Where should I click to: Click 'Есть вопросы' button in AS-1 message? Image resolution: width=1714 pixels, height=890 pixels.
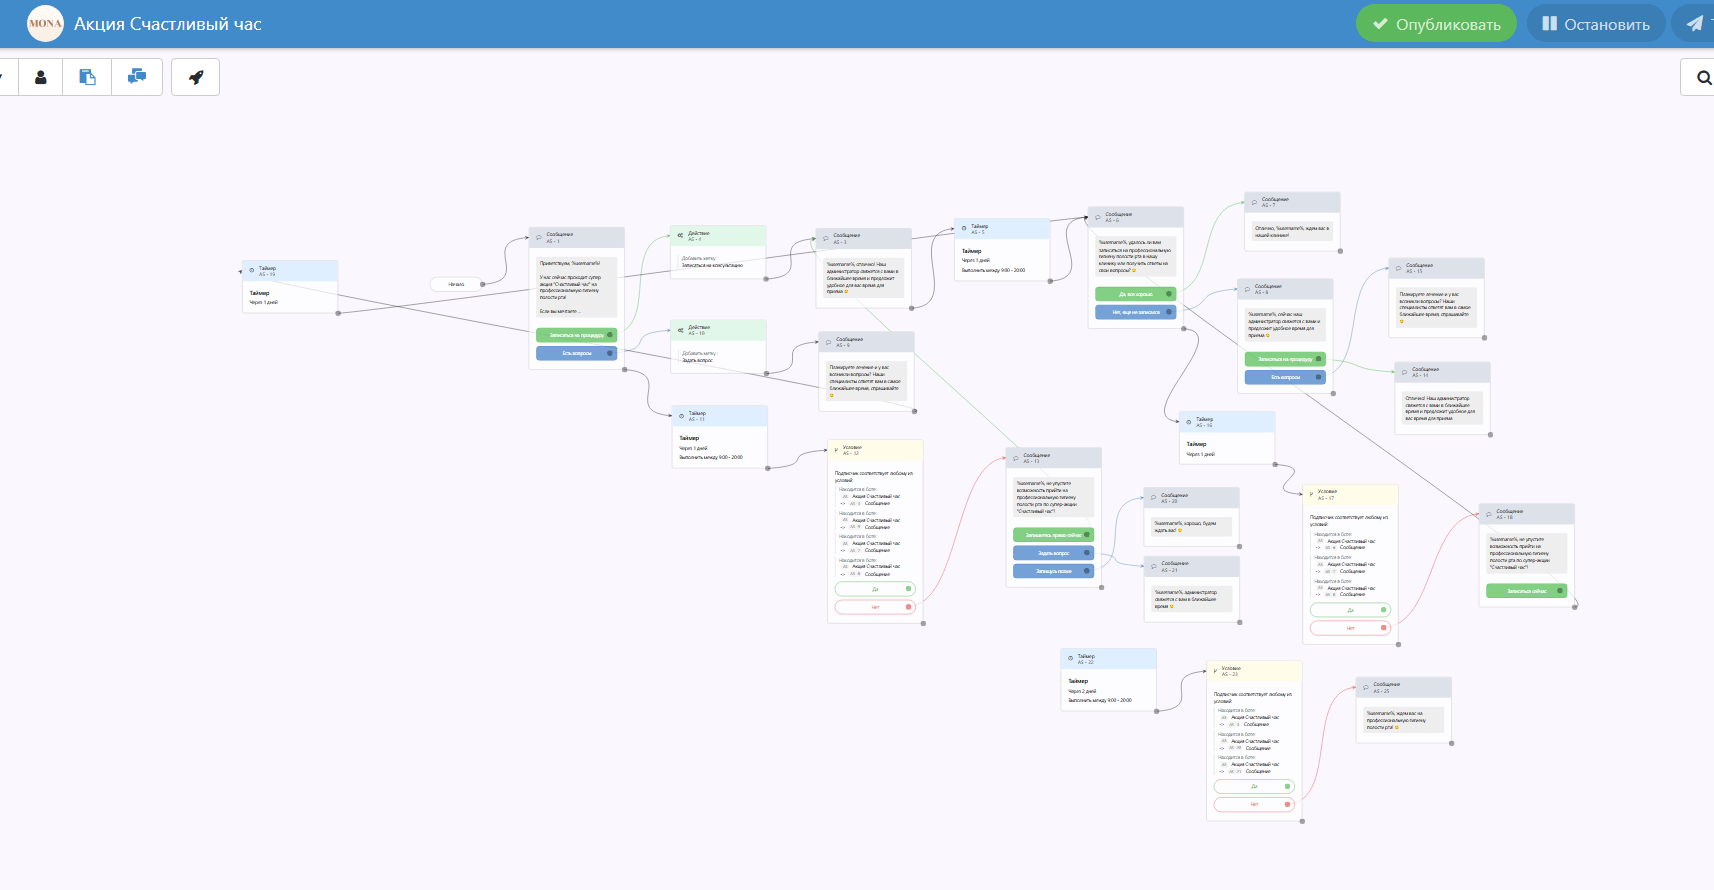(576, 353)
